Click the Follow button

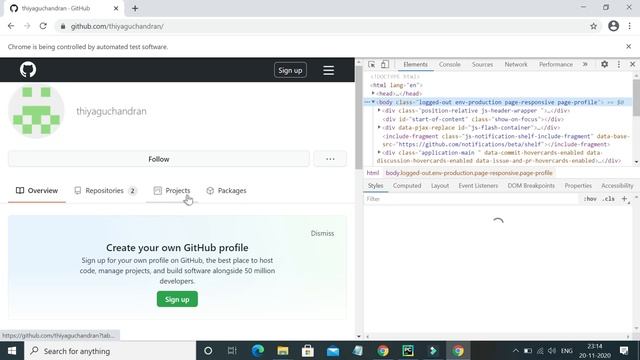(159, 159)
